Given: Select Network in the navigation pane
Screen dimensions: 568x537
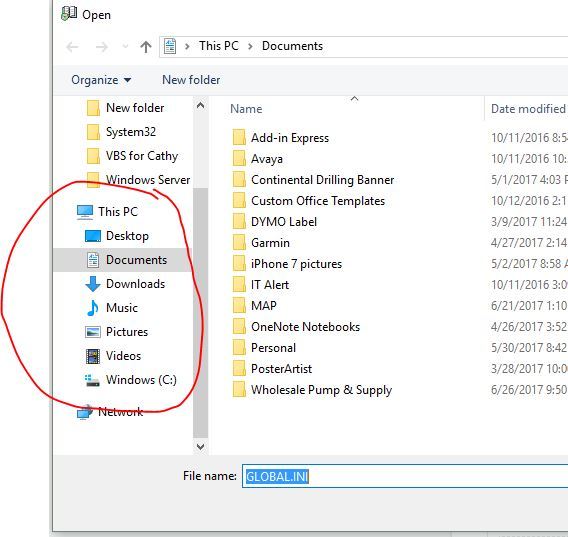Looking at the screenshot, I should (110, 412).
